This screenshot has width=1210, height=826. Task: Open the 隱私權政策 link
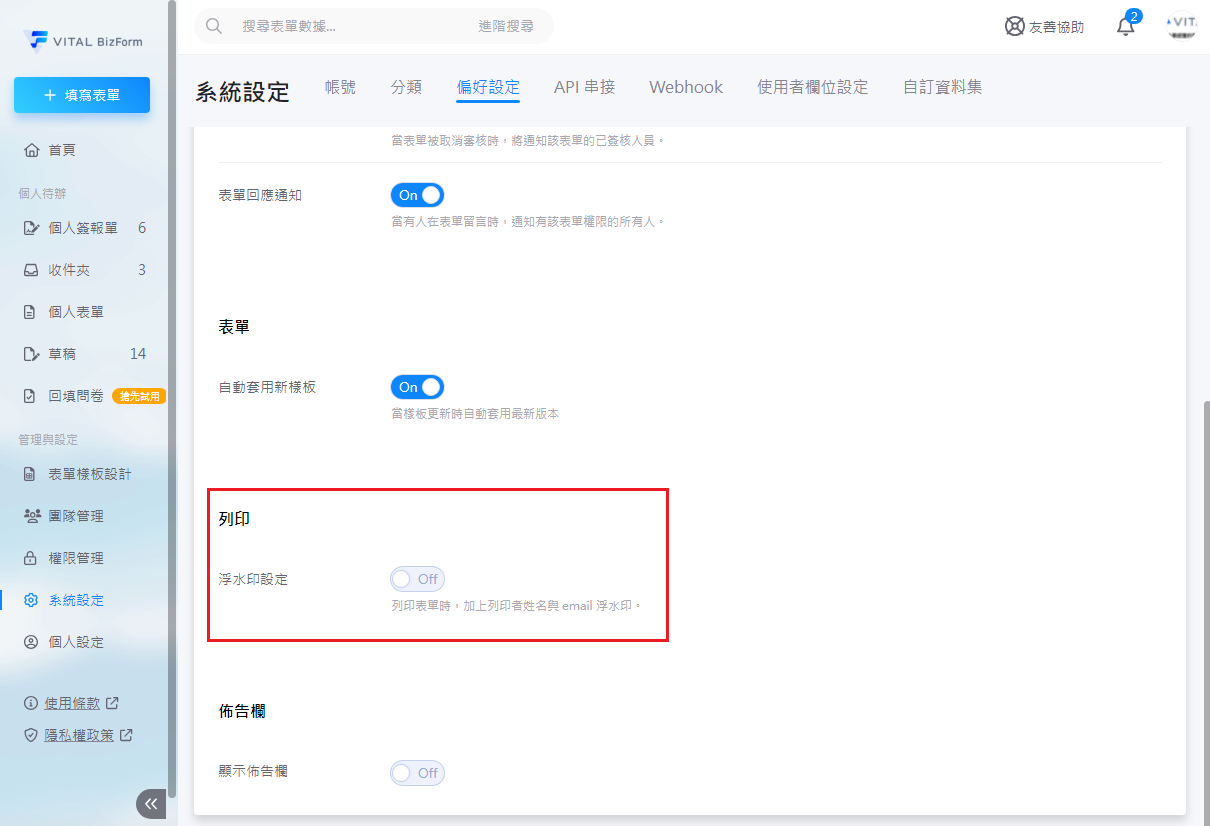[80, 735]
